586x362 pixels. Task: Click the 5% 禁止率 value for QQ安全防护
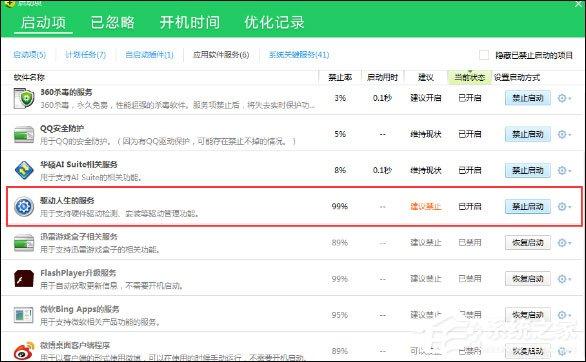[340, 134]
